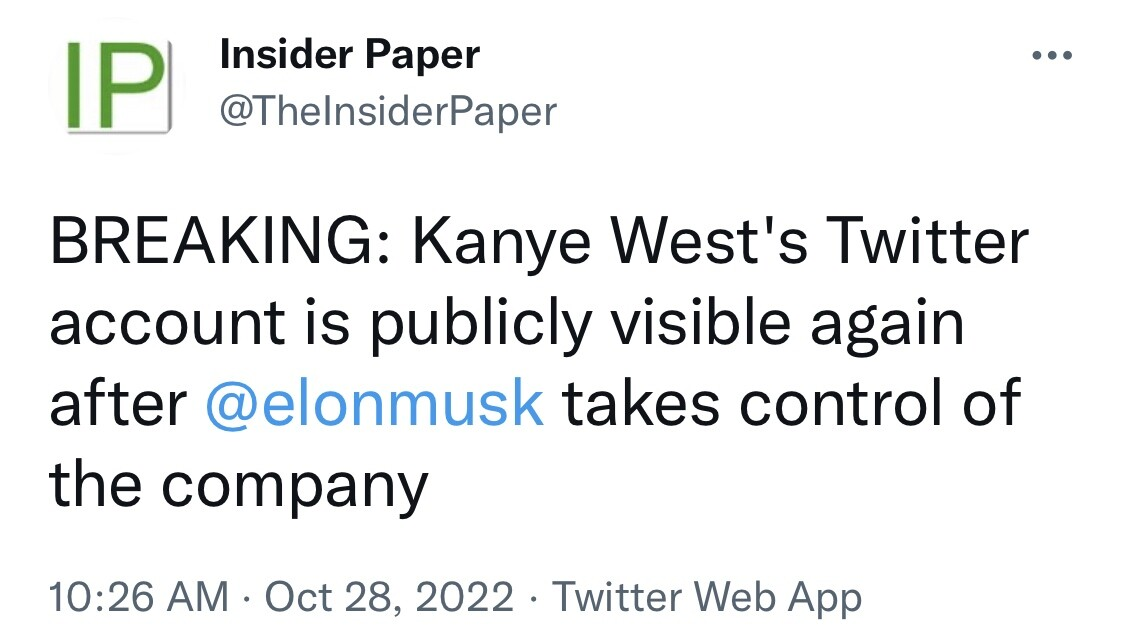Image resolution: width=1125 pixels, height=642 pixels.
Task: Click the word "after" before the @elonmusk mention
Action: (x=118, y=403)
